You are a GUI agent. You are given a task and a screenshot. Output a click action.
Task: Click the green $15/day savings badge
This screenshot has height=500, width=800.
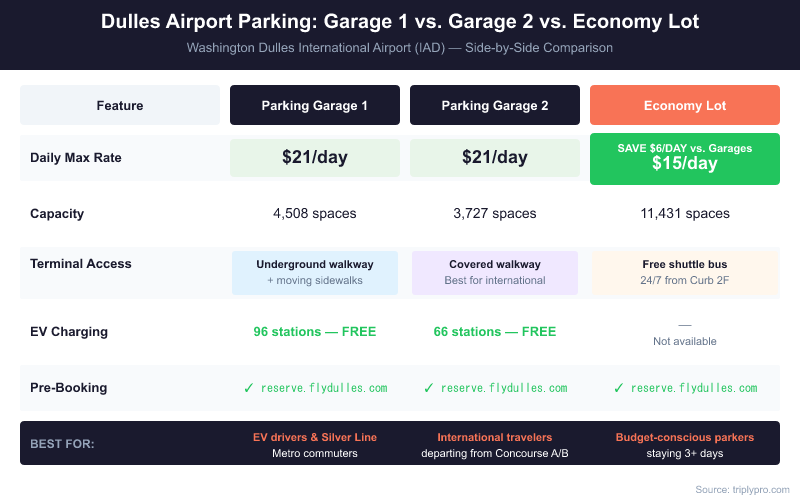[x=685, y=158]
